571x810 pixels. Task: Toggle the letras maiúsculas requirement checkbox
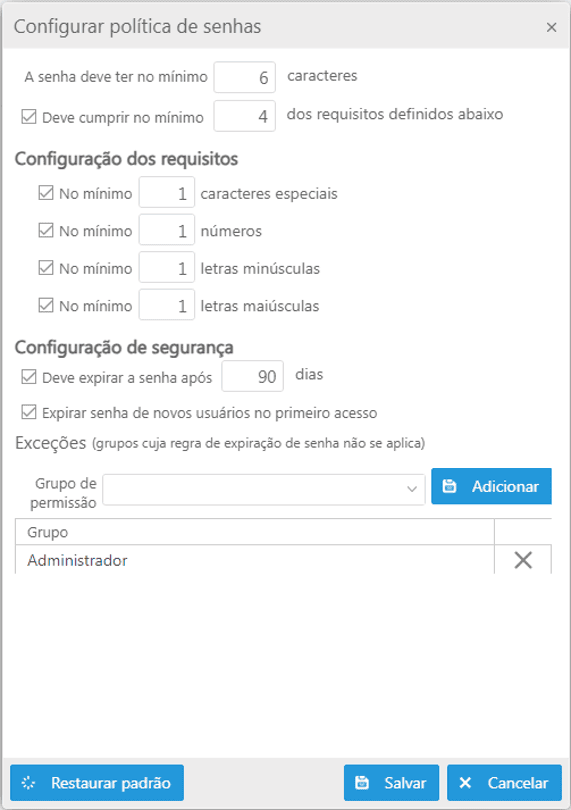point(46,305)
